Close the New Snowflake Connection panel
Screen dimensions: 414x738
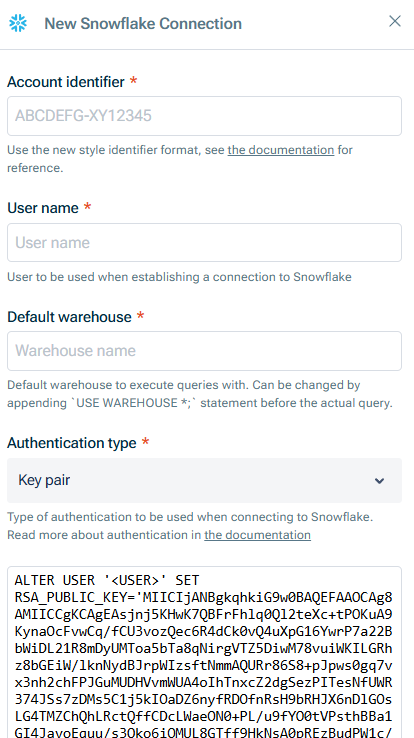pos(395,21)
